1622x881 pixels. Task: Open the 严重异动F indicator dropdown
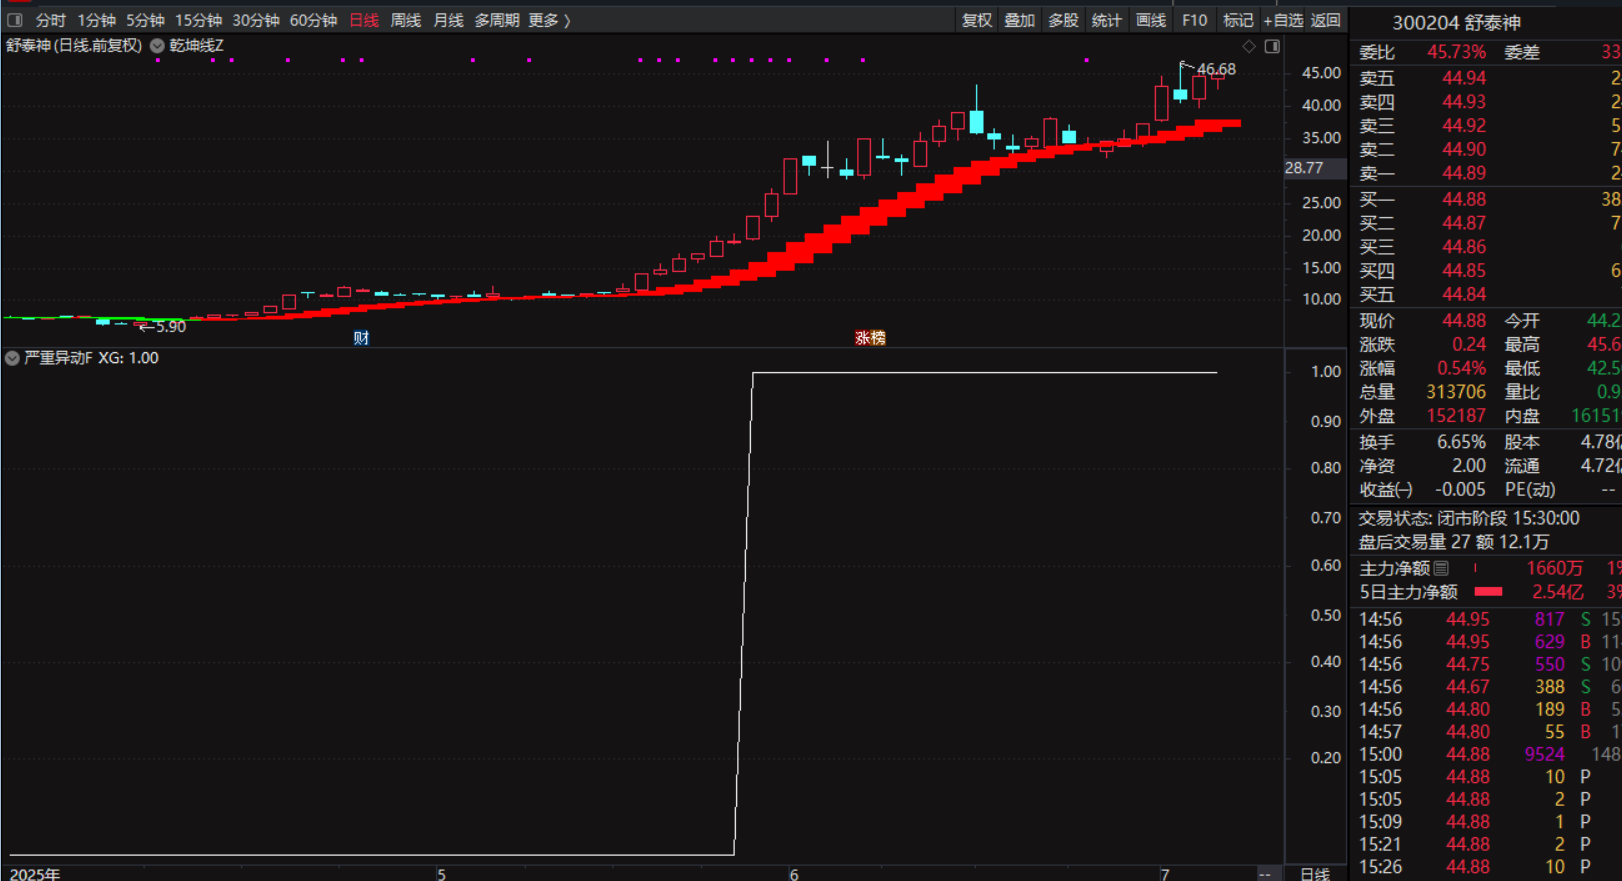(12, 358)
